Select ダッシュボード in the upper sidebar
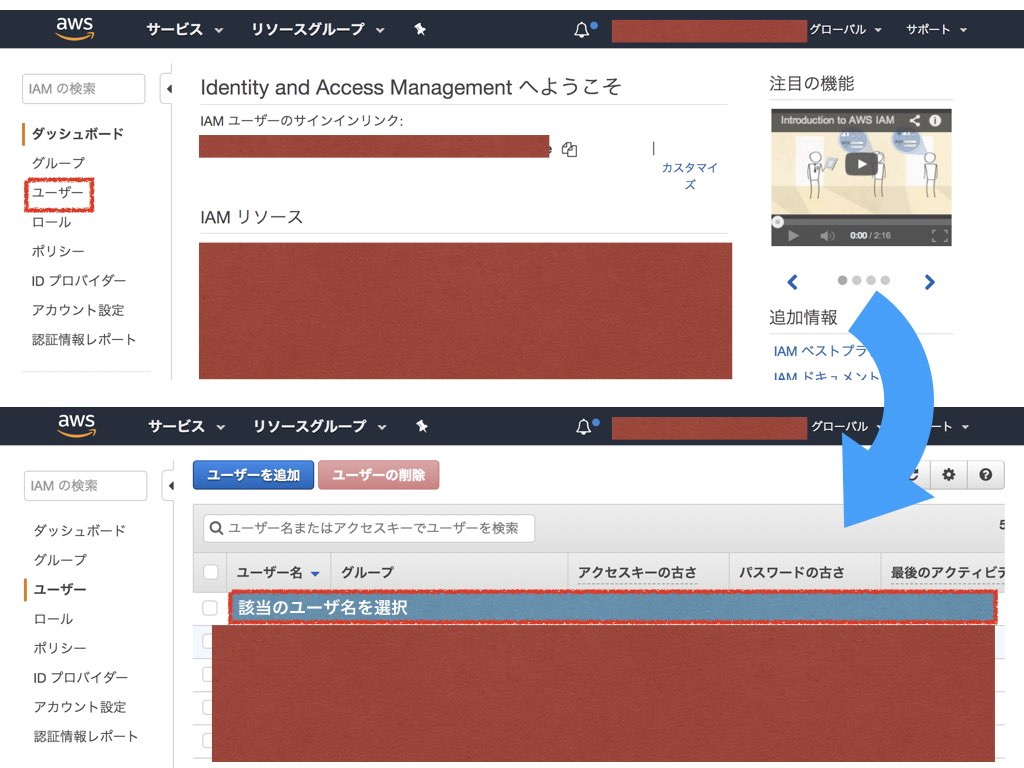The height and width of the screenshot is (768, 1024). [x=78, y=134]
